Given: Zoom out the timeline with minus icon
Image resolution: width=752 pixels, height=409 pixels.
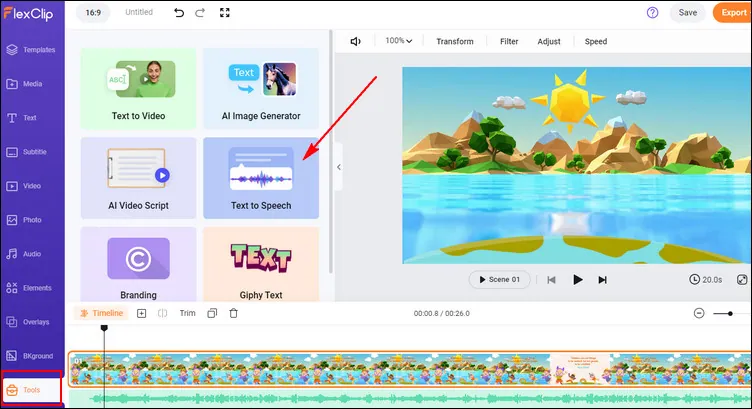Looking at the screenshot, I should 699,314.
